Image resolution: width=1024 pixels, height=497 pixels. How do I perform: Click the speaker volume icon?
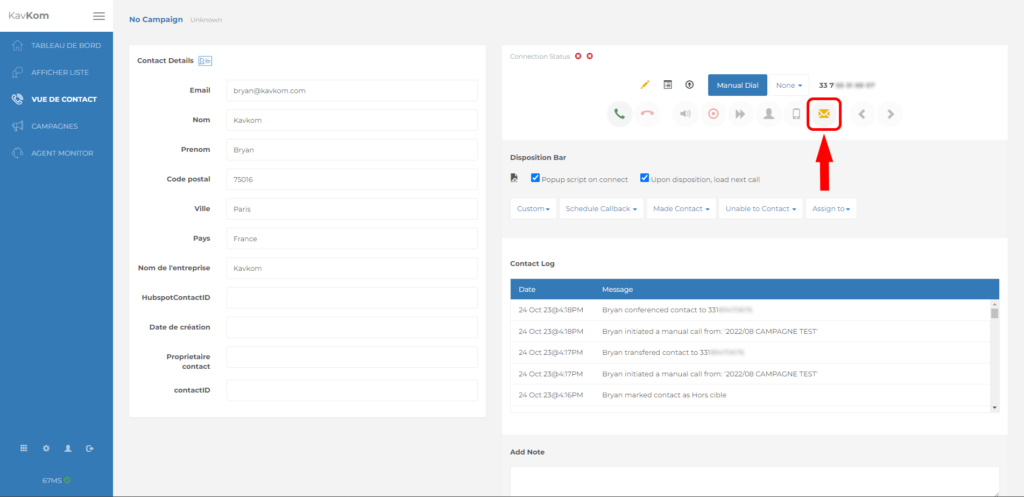tap(685, 114)
